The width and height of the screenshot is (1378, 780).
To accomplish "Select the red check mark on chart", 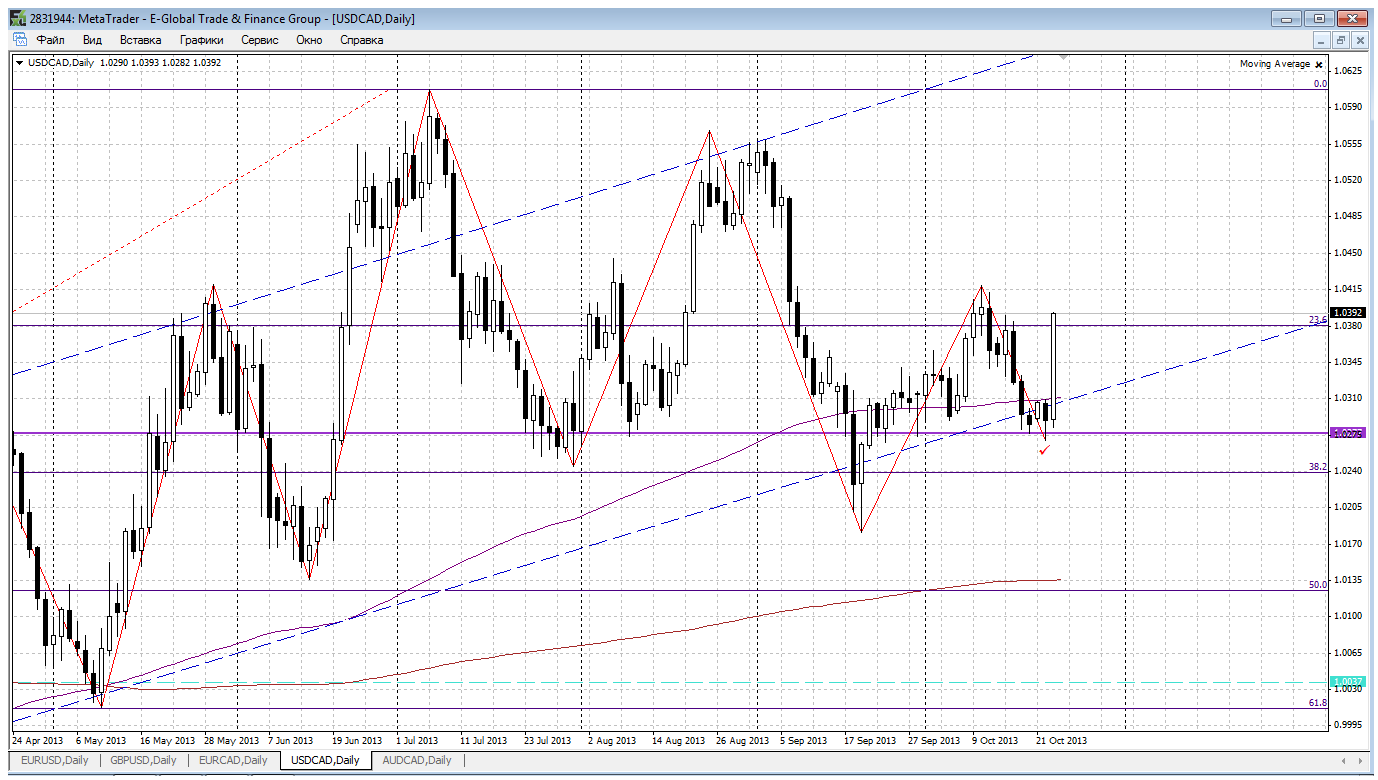I will [x=1045, y=450].
